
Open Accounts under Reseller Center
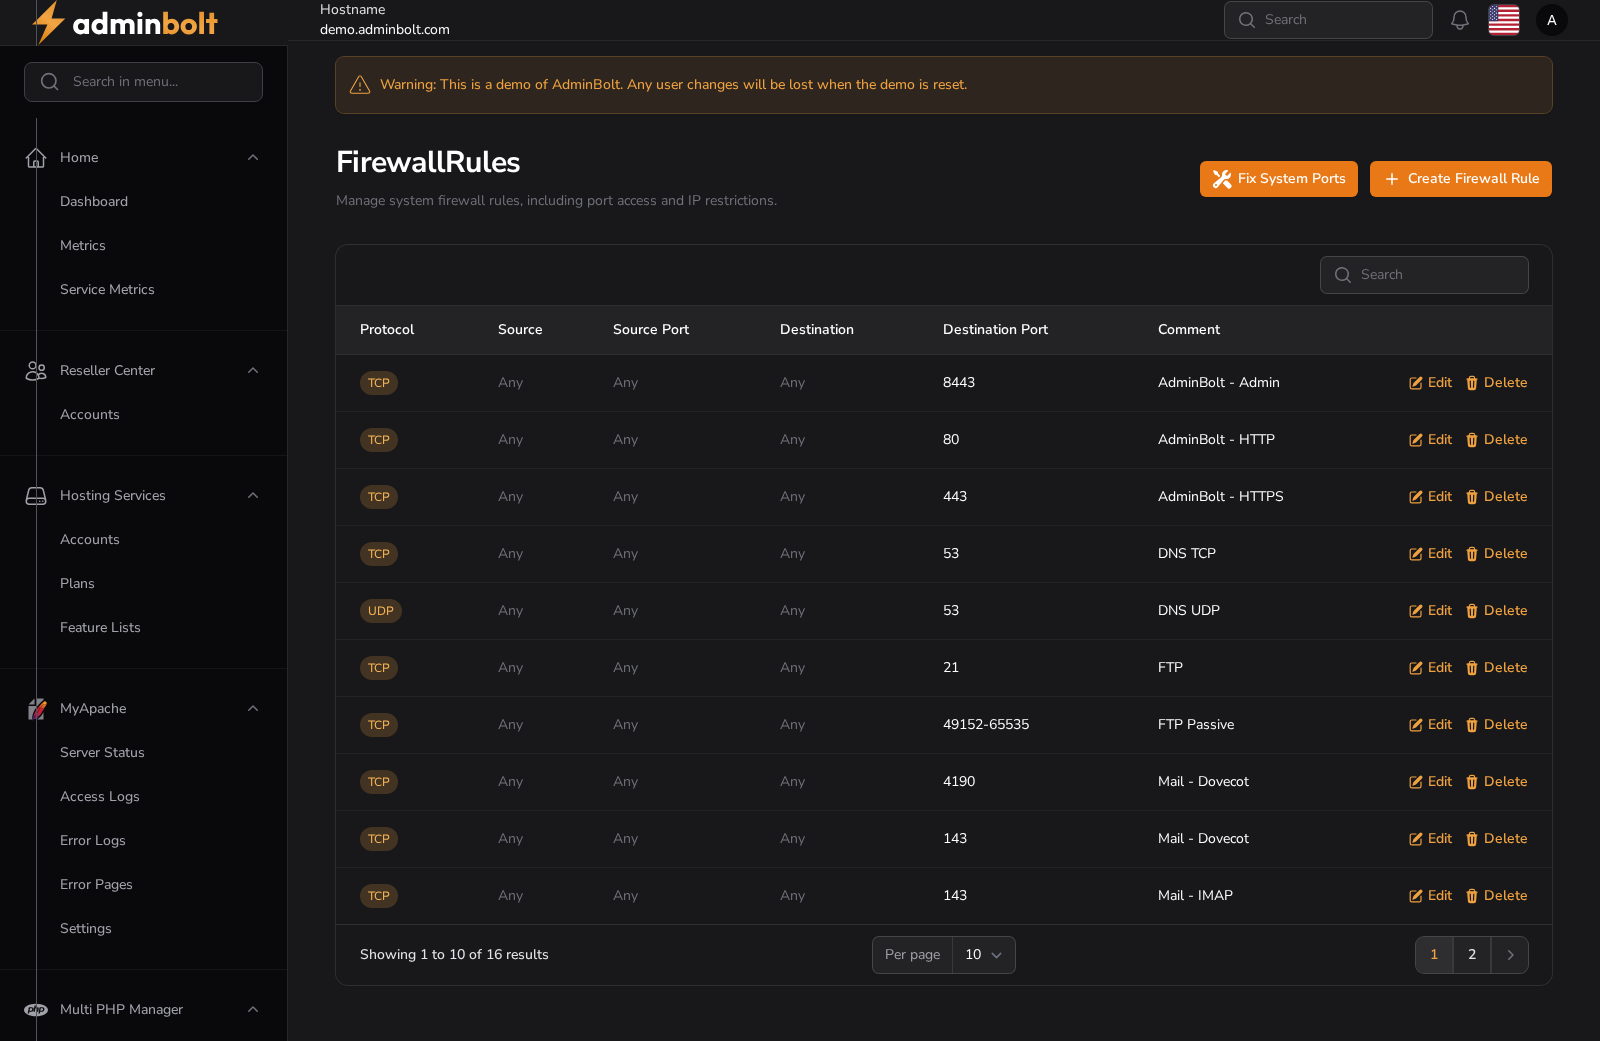(x=90, y=414)
